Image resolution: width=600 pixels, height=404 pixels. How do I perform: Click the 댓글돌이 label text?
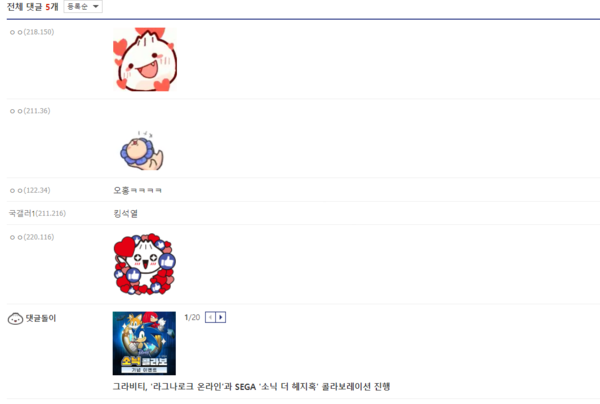[x=41, y=318]
